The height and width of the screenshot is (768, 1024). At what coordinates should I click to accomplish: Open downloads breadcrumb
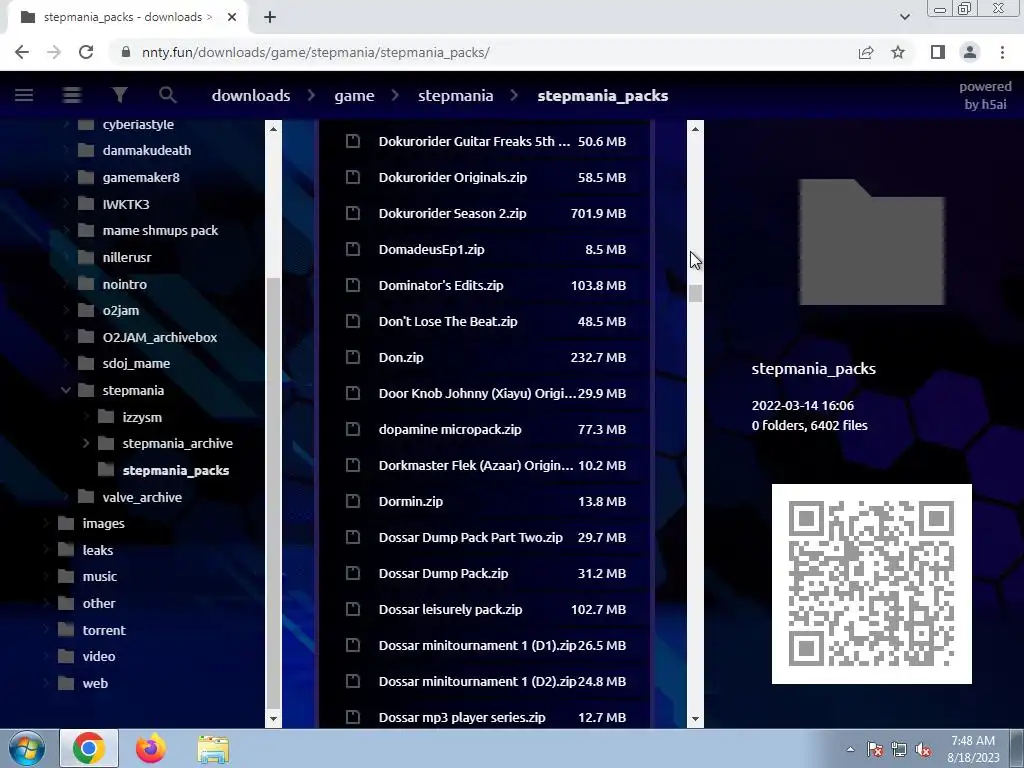pos(251,95)
